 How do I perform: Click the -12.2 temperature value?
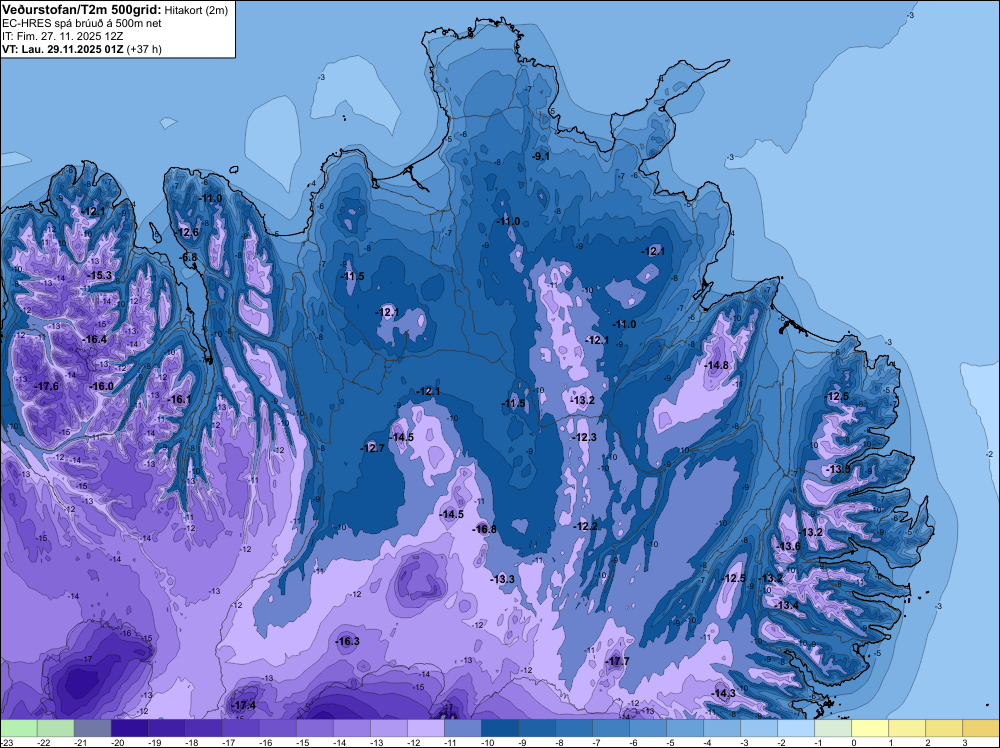click(585, 526)
